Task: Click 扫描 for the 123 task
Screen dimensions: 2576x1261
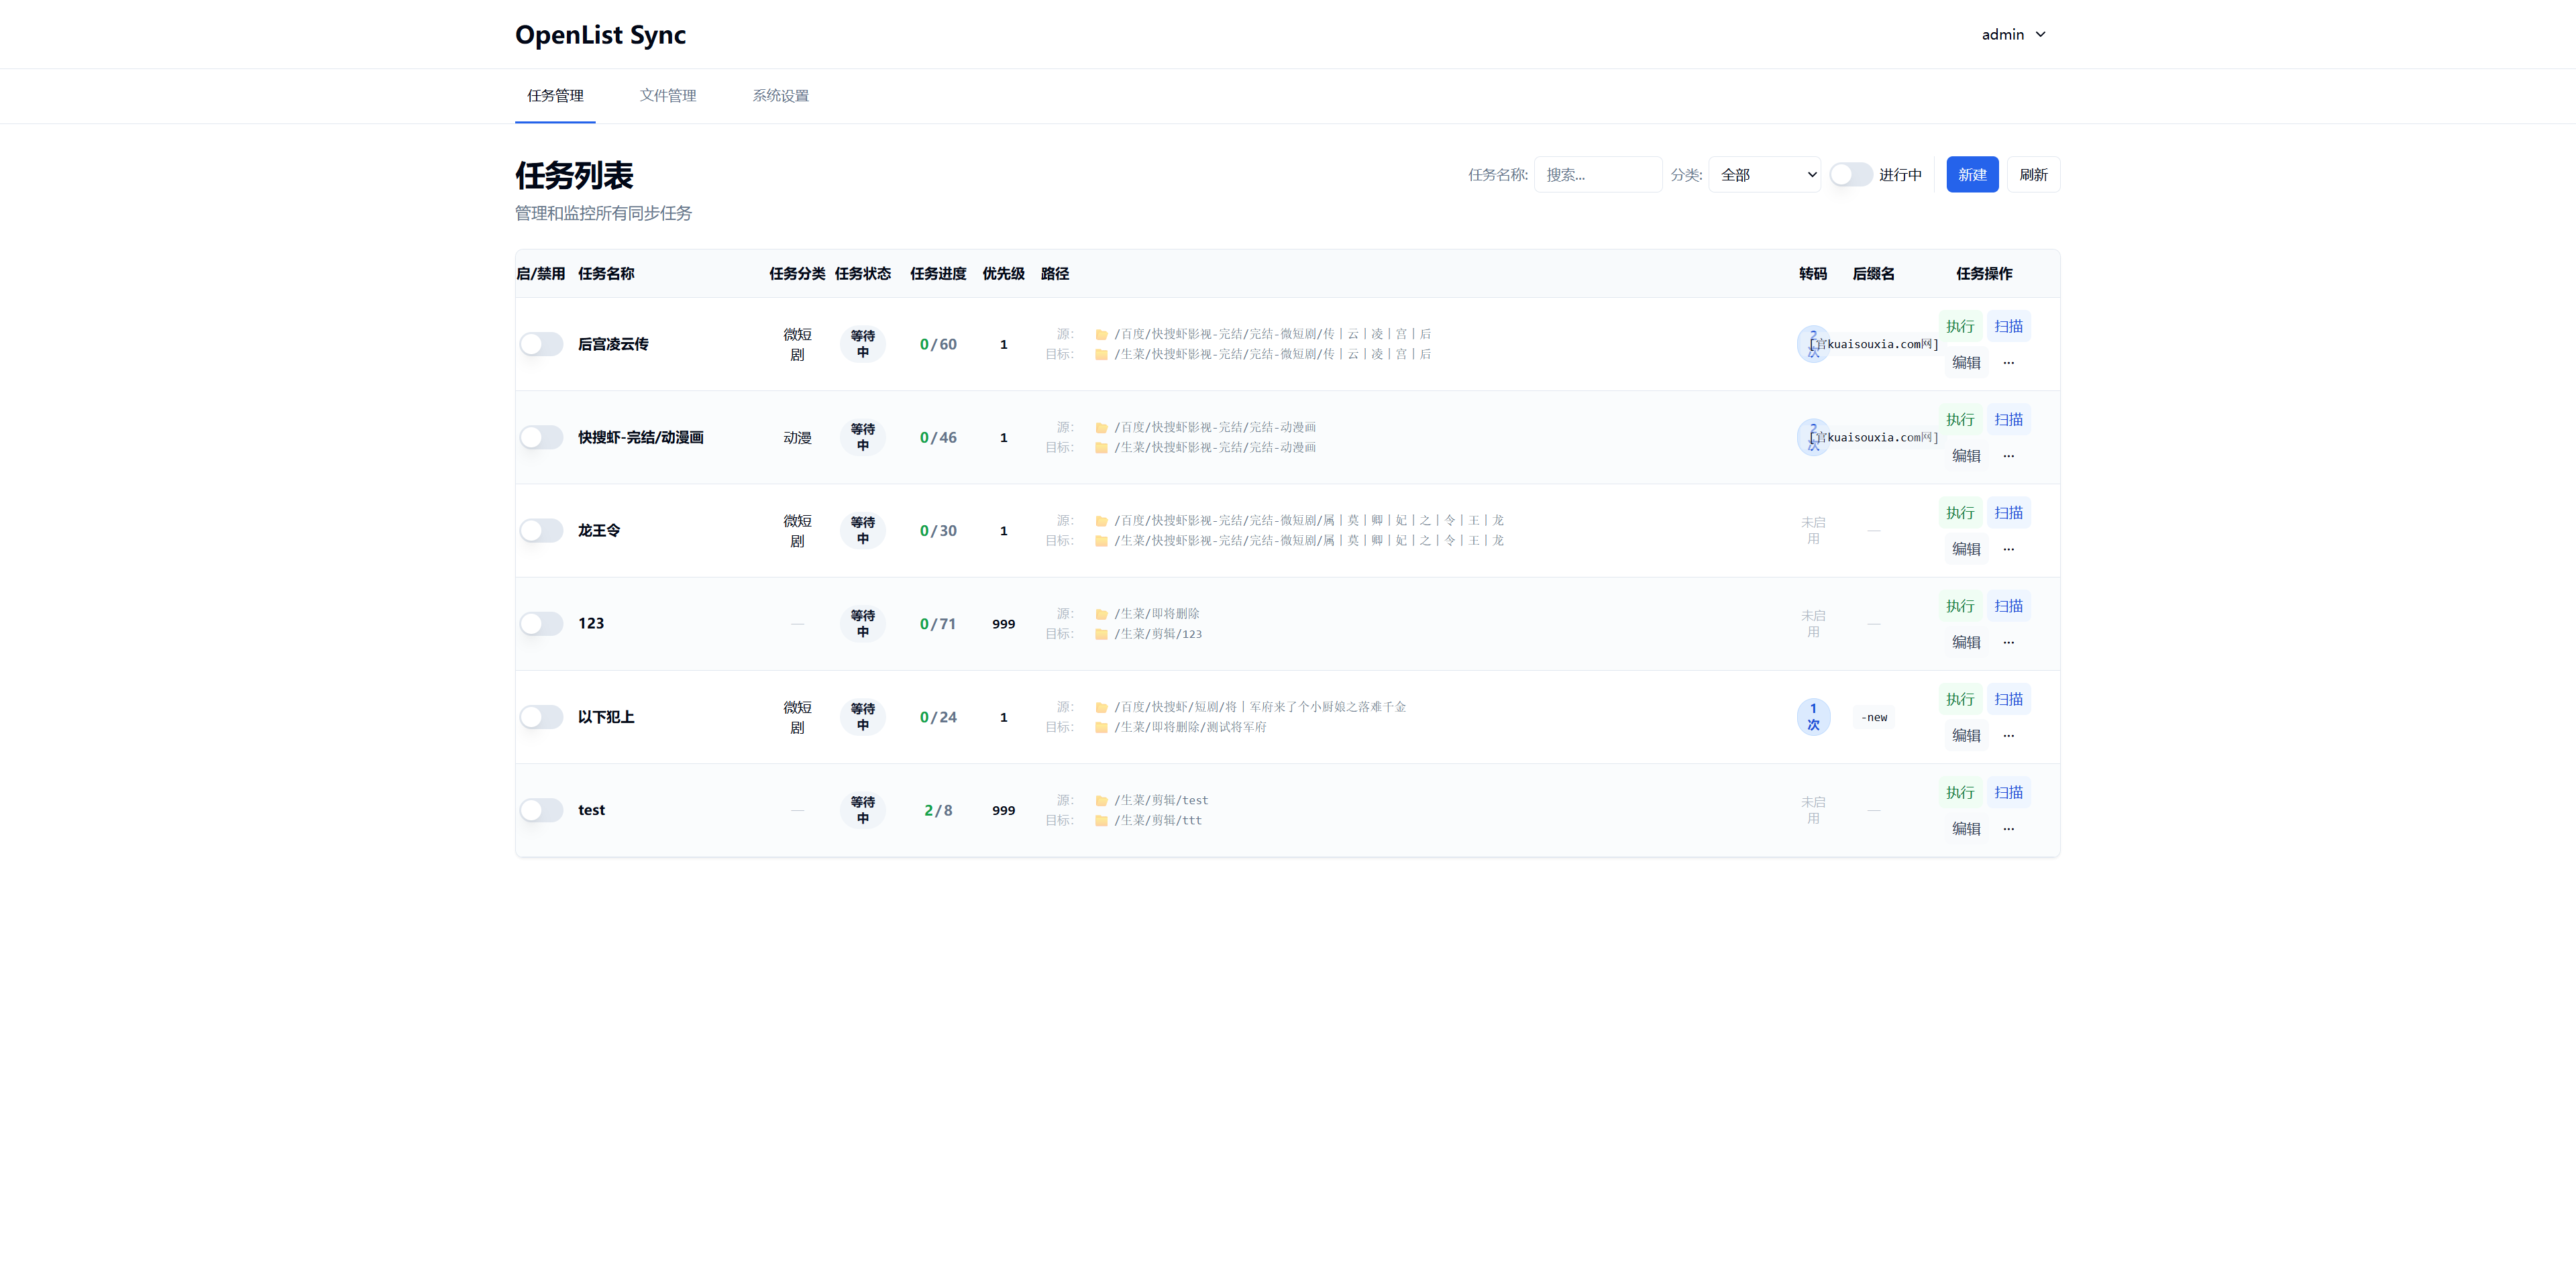Action: [x=2007, y=606]
